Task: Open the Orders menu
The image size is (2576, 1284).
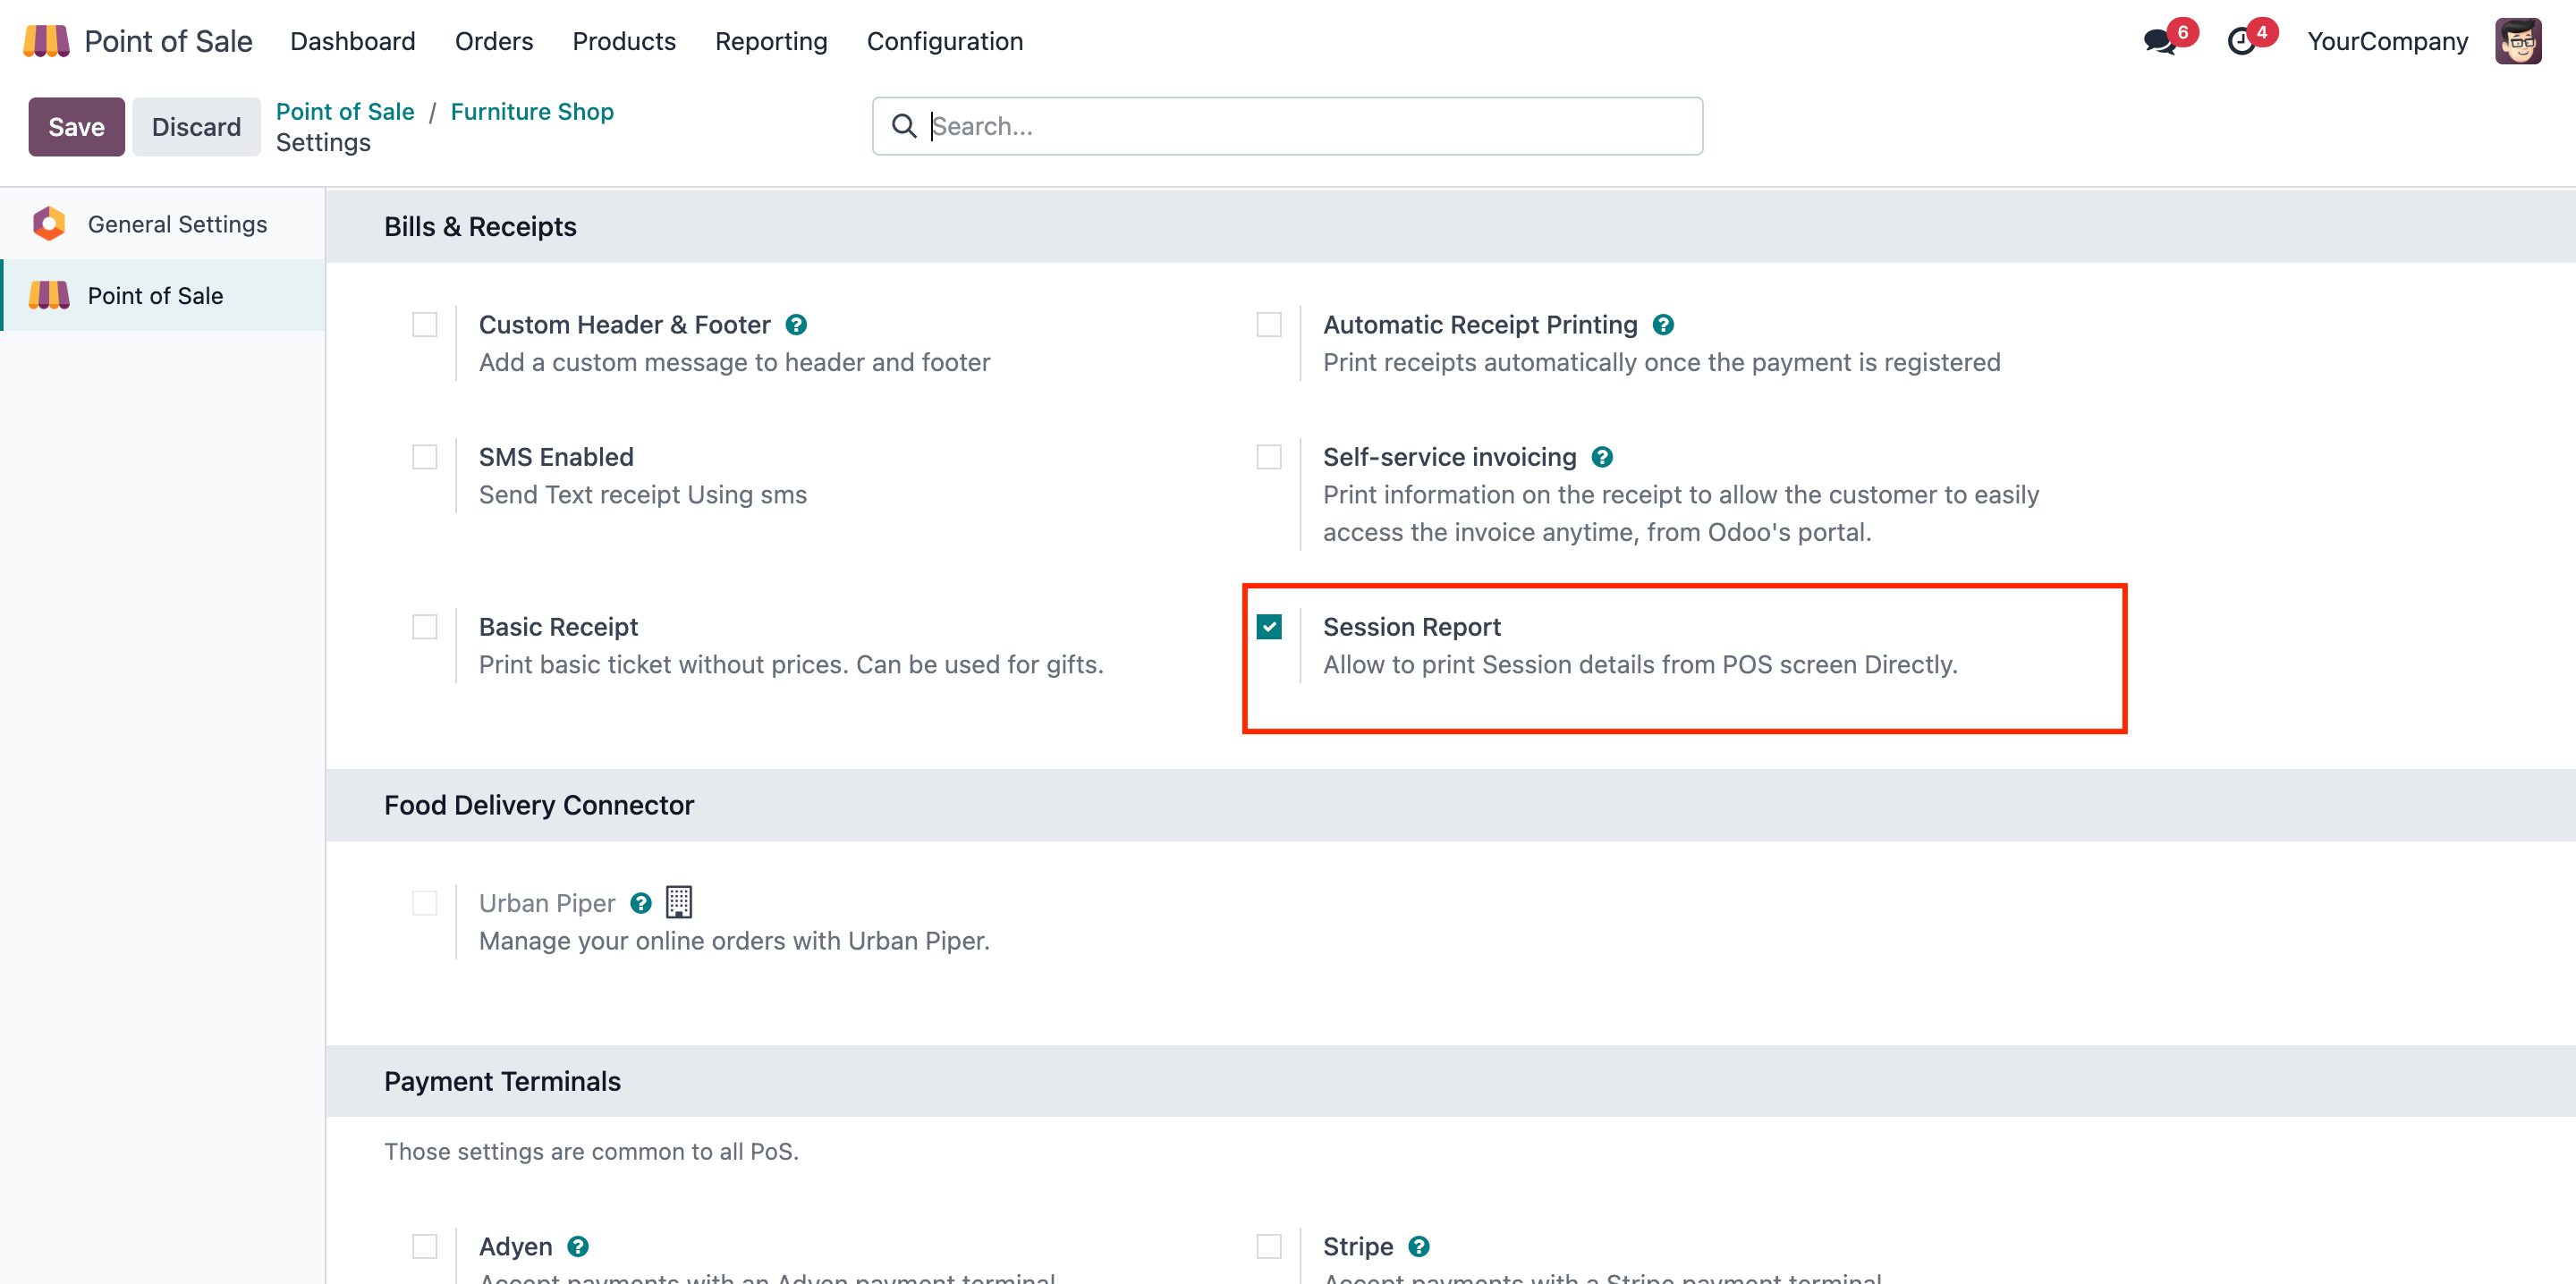Action: click(x=493, y=41)
